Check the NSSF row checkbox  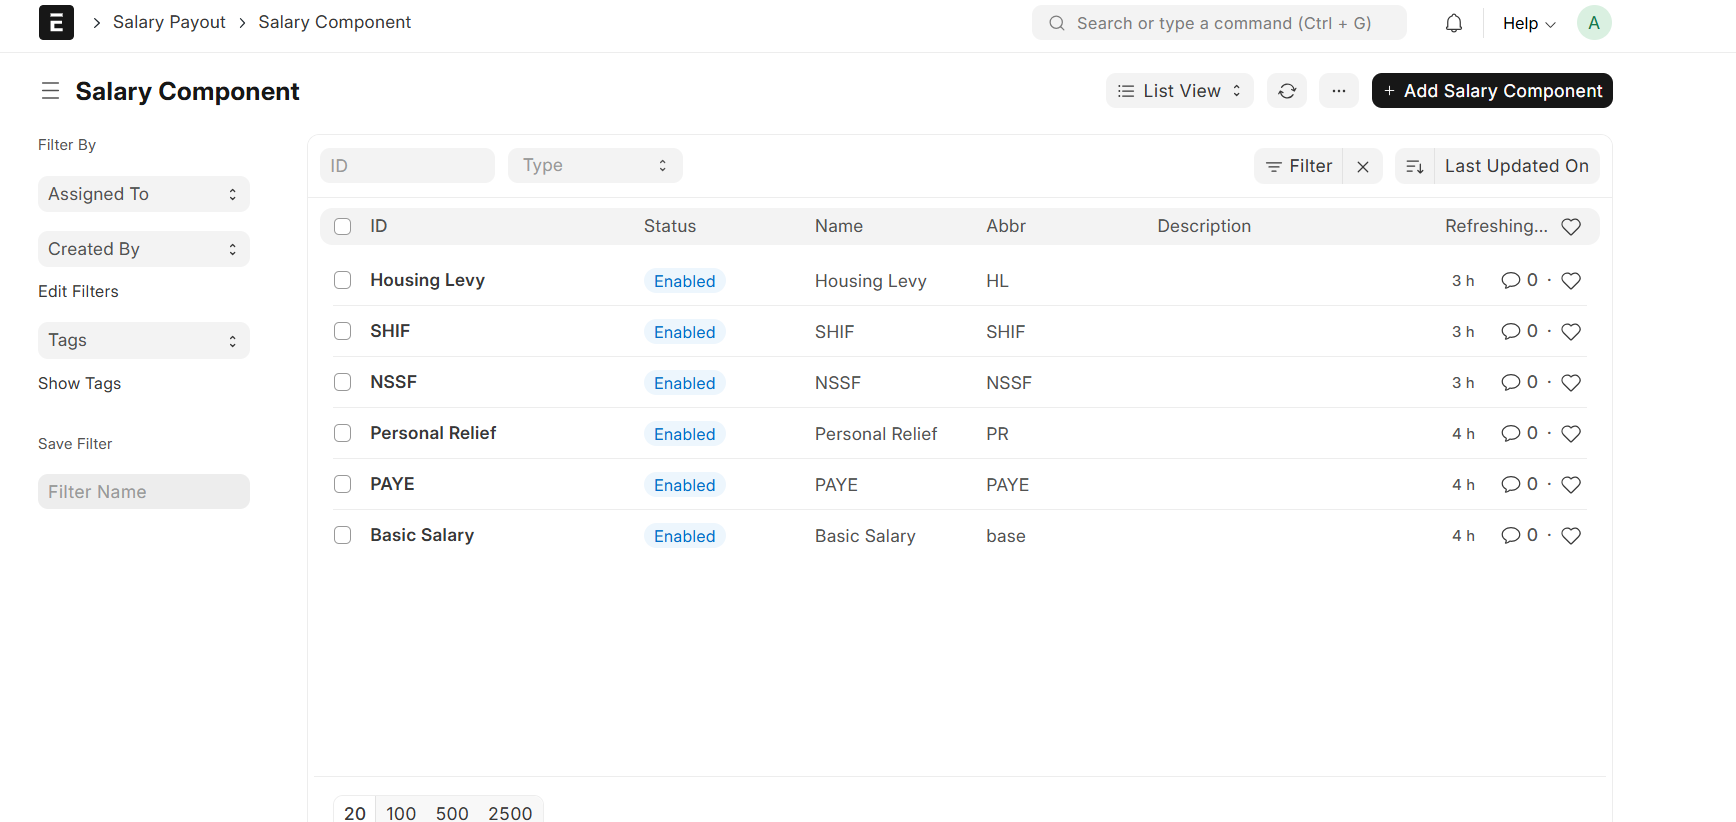[343, 382]
